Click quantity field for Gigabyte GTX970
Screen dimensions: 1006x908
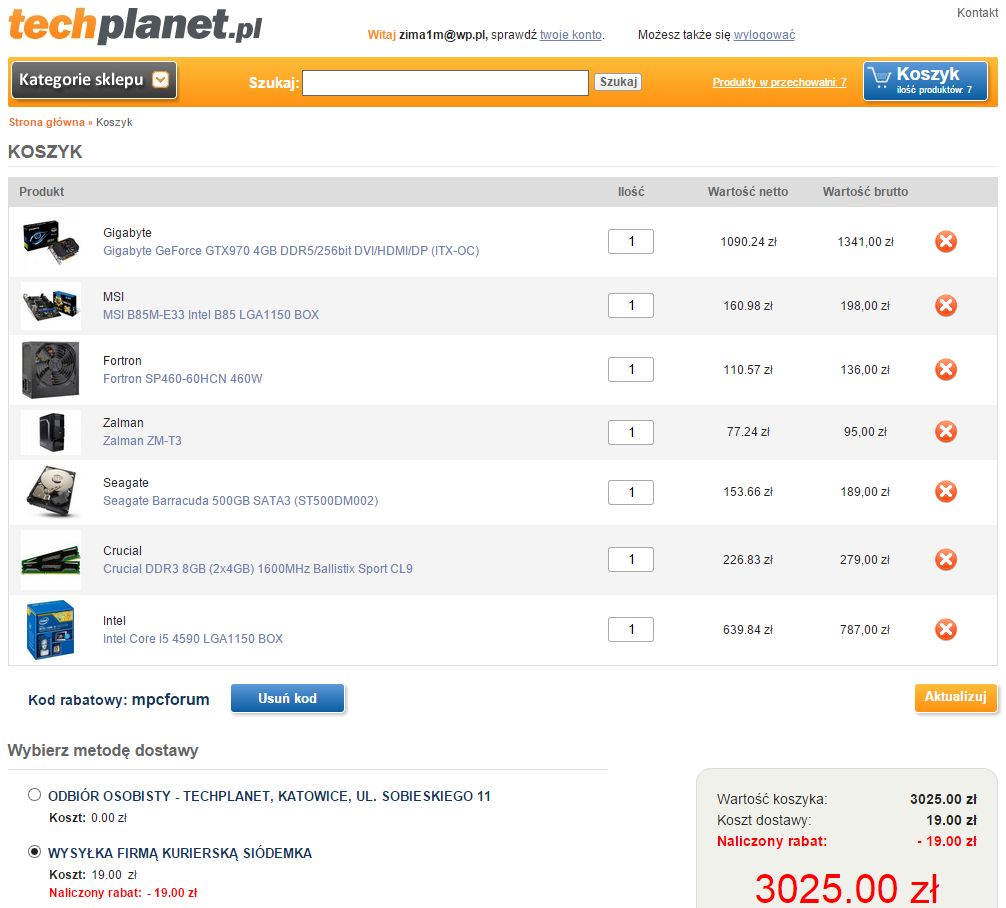tap(631, 242)
